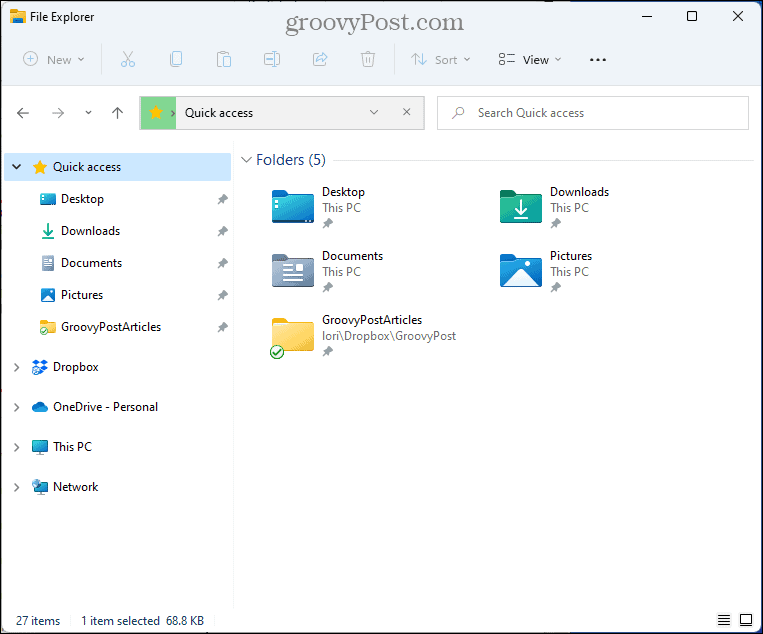Open the Sort dropdown menu
The height and width of the screenshot is (634, 763).
441,60
